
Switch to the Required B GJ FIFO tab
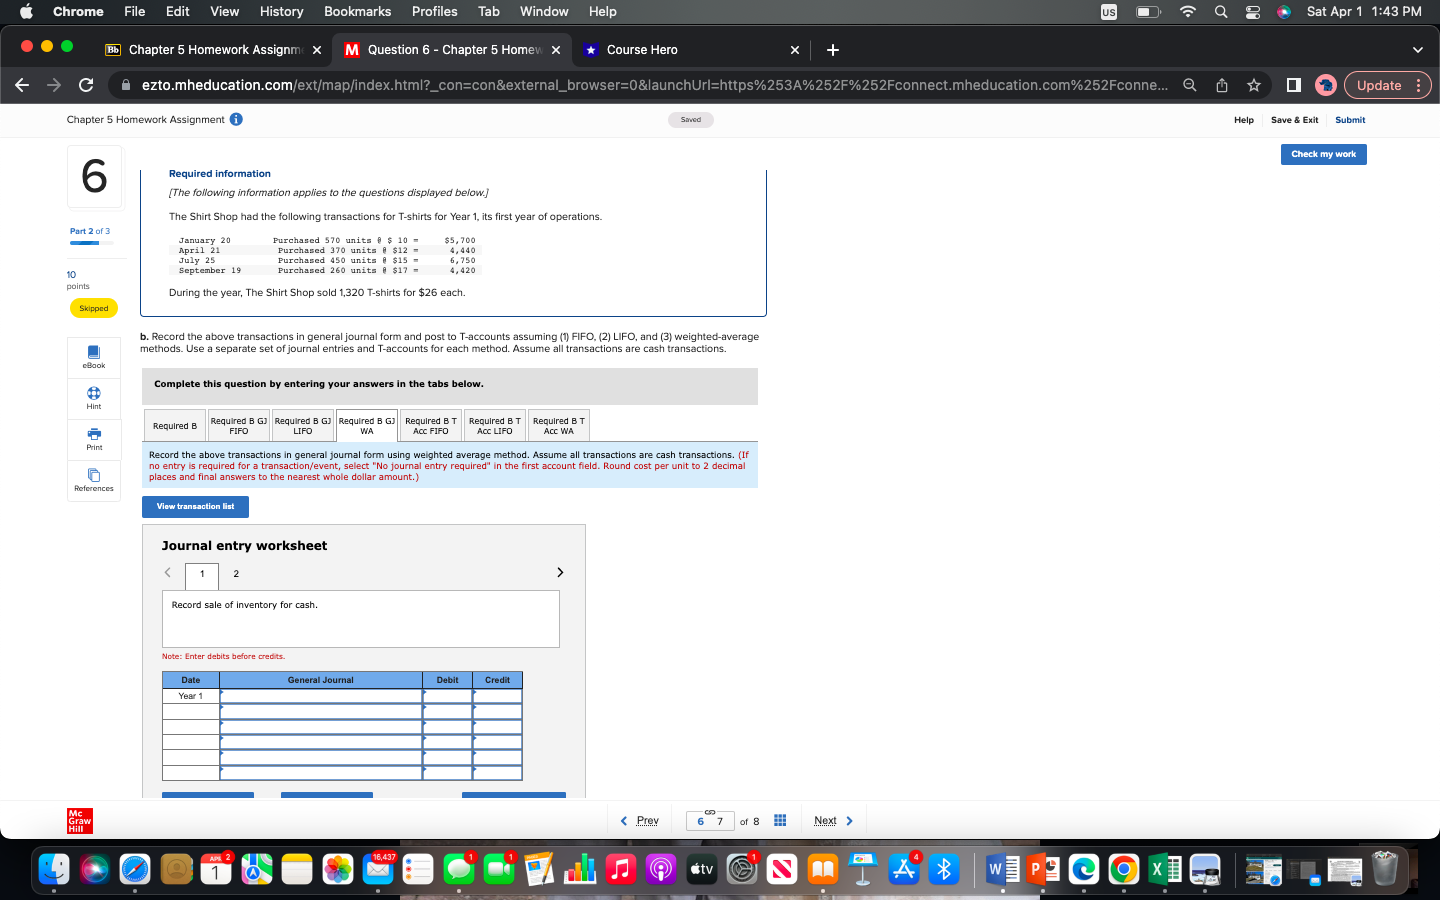point(239,426)
